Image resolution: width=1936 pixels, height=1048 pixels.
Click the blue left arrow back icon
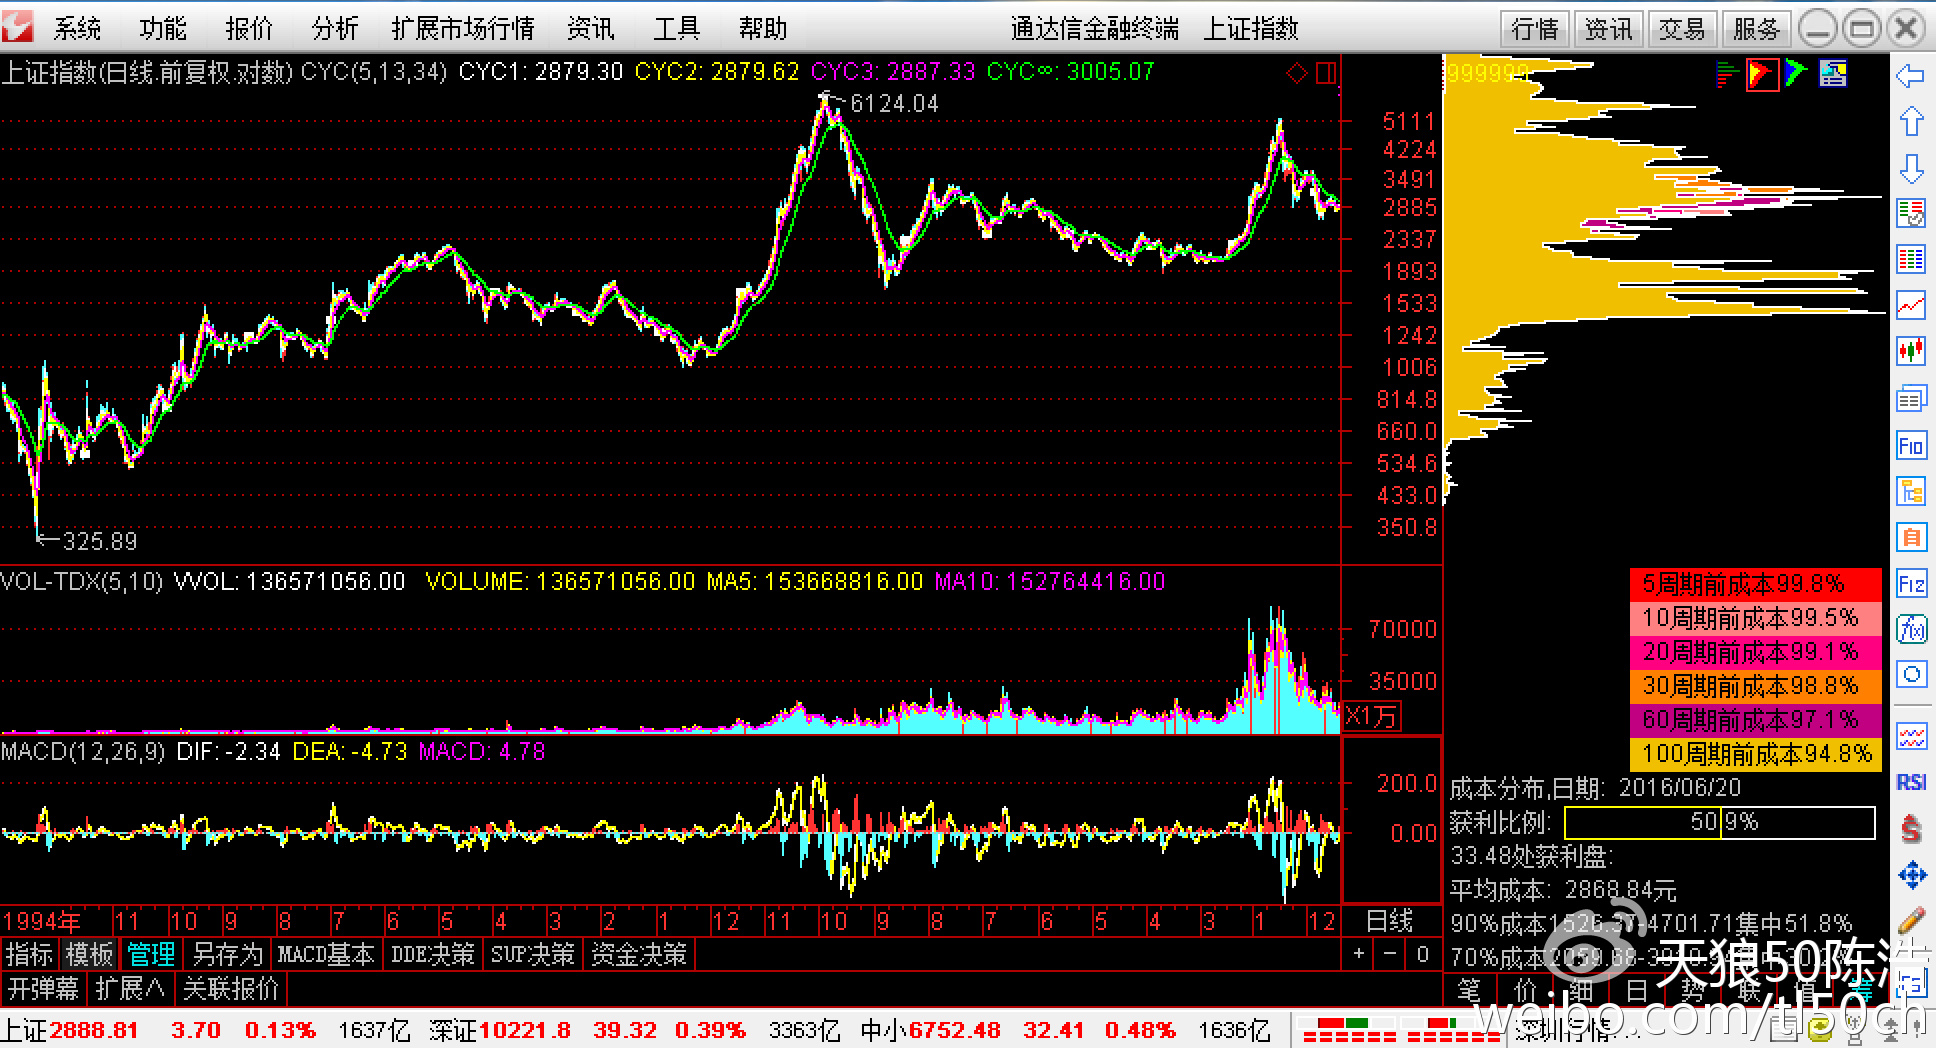(x=1911, y=76)
